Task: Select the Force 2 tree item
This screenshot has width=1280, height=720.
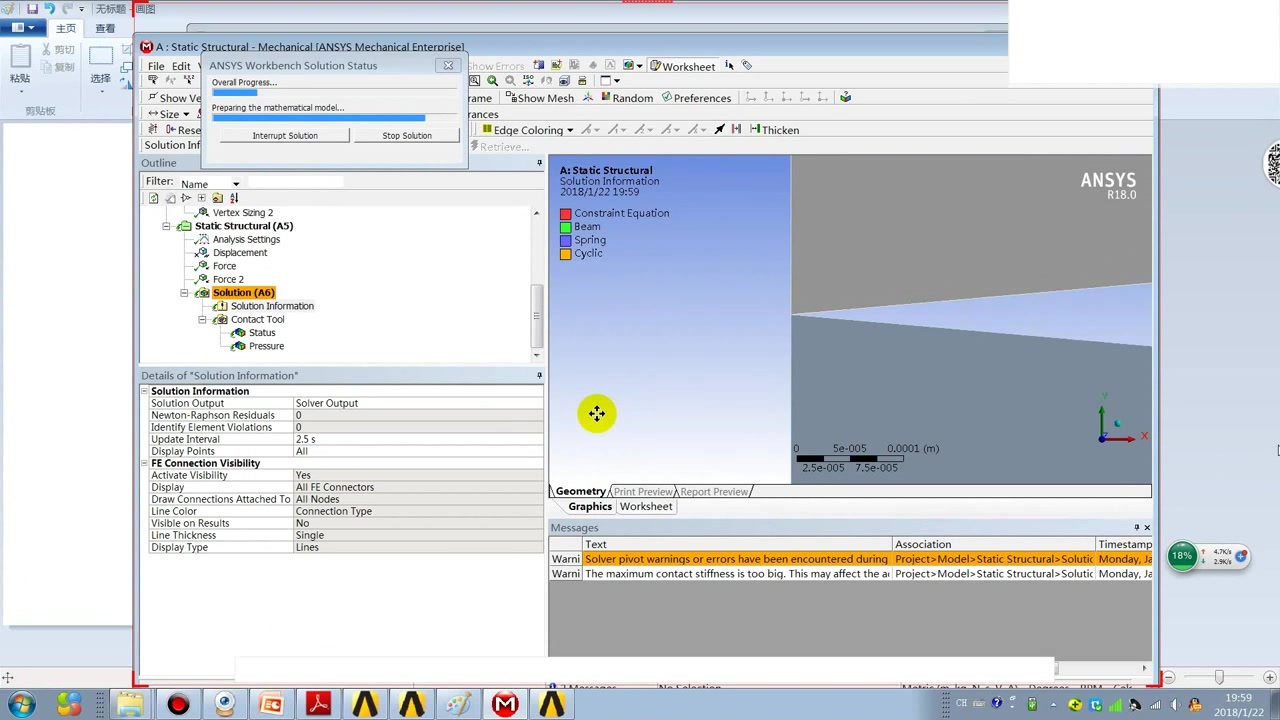Action: tap(228, 280)
